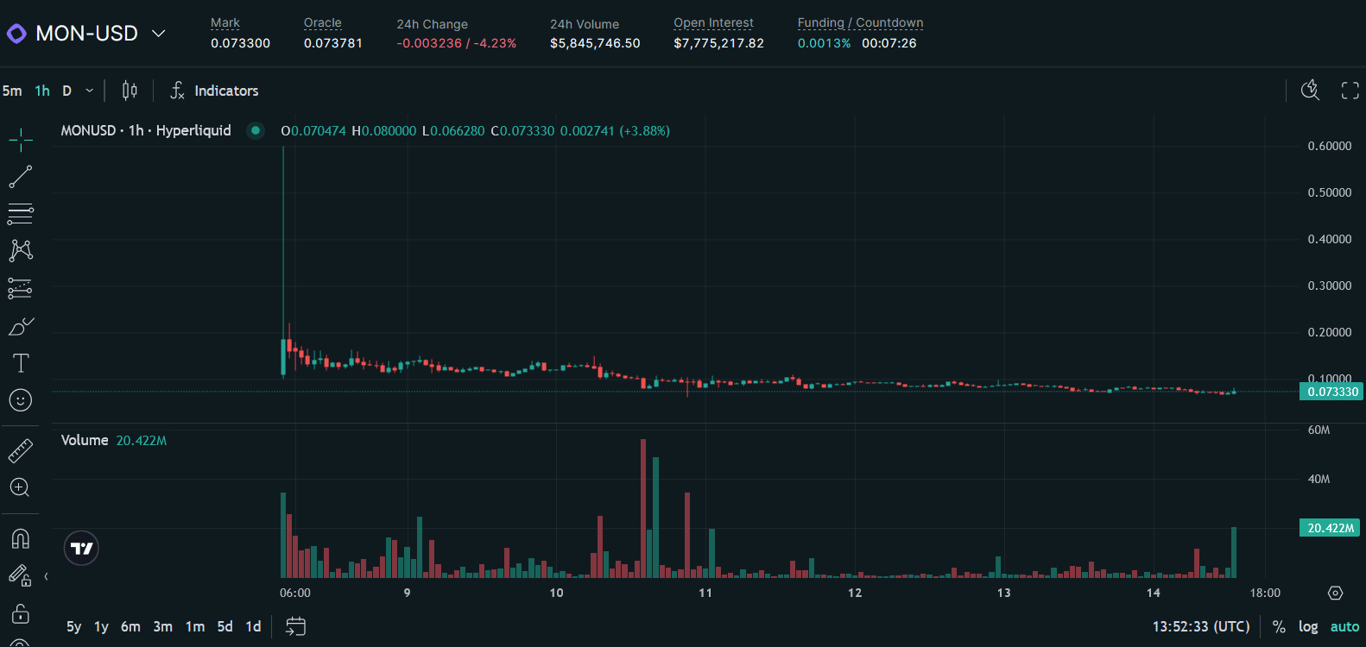This screenshot has height=647, width=1366.
Task: Switch to the 5m timeframe
Action: [12, 90]
